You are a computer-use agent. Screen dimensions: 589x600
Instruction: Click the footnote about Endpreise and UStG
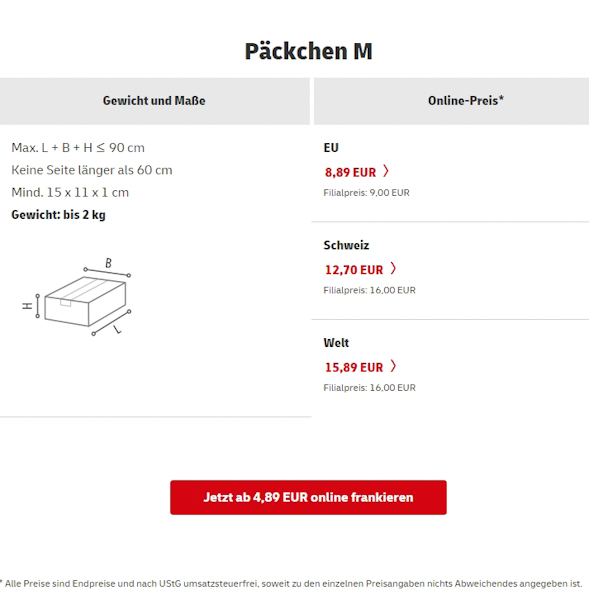tap(292, 584)
